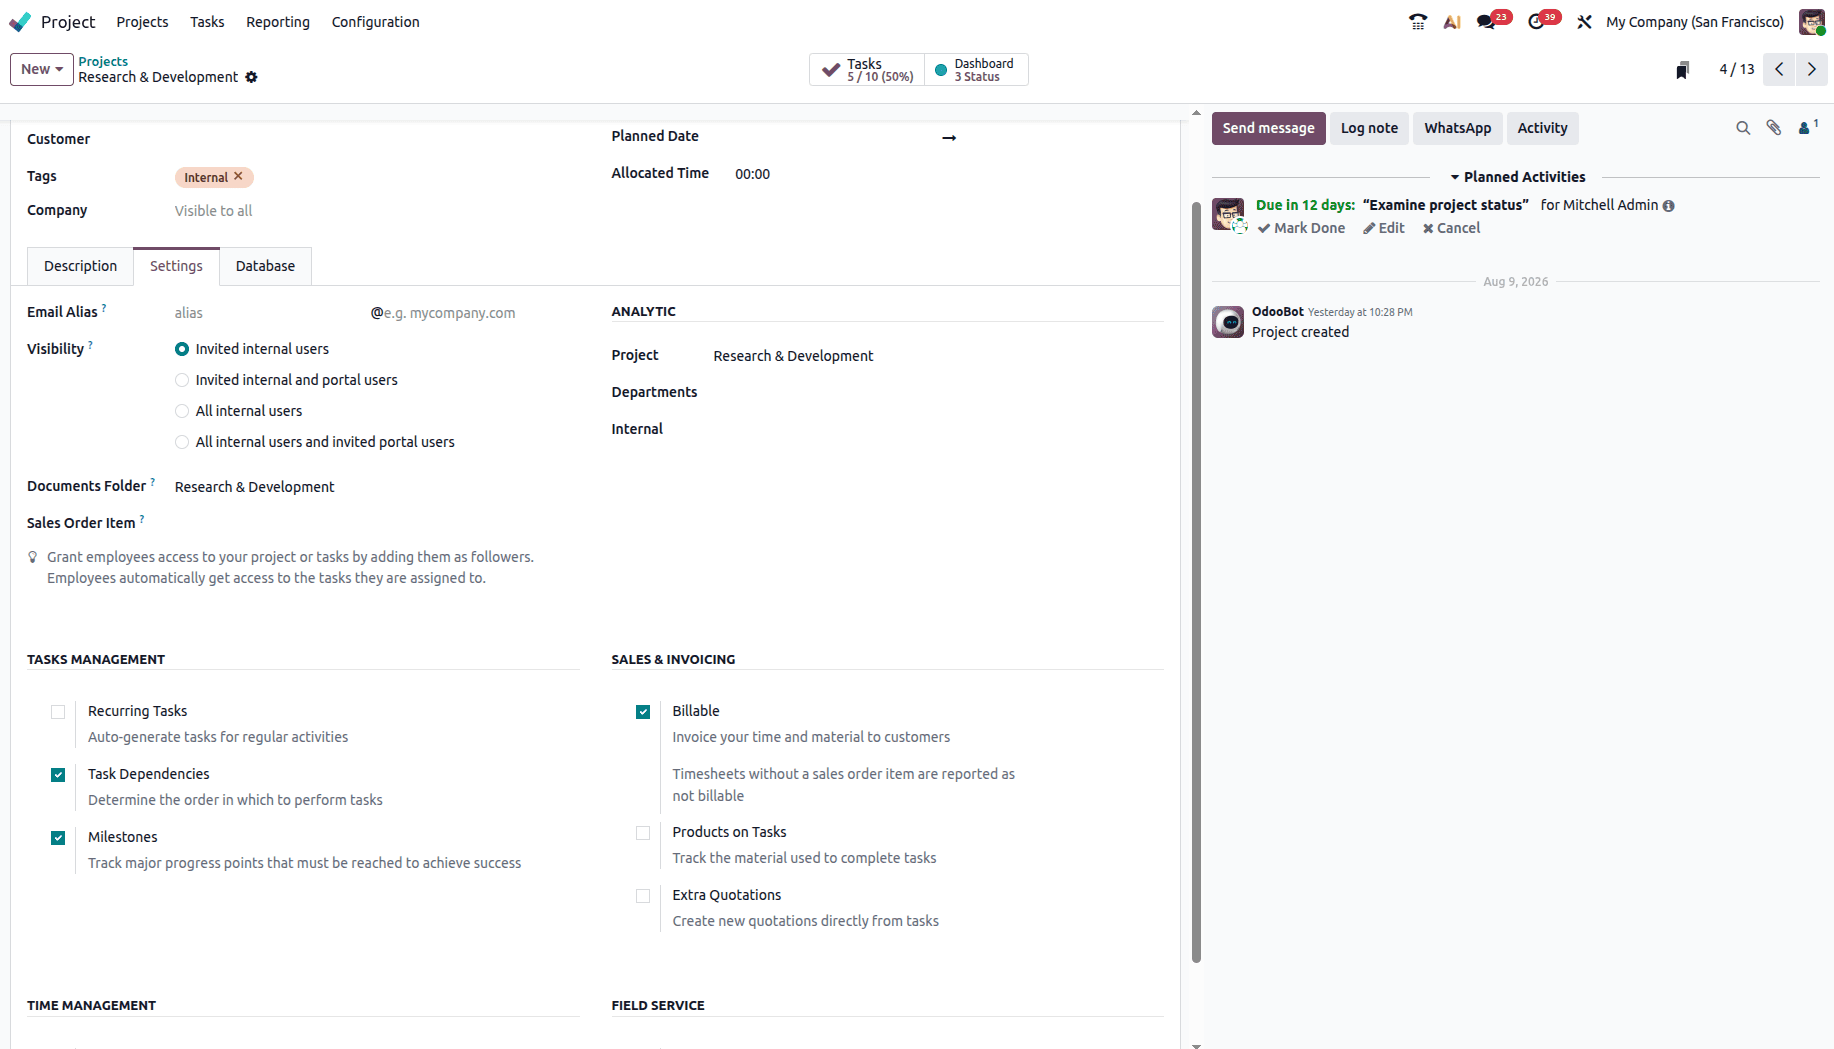
Task: Click the help mark beside Documents Folder
Action: click(152, 483)
